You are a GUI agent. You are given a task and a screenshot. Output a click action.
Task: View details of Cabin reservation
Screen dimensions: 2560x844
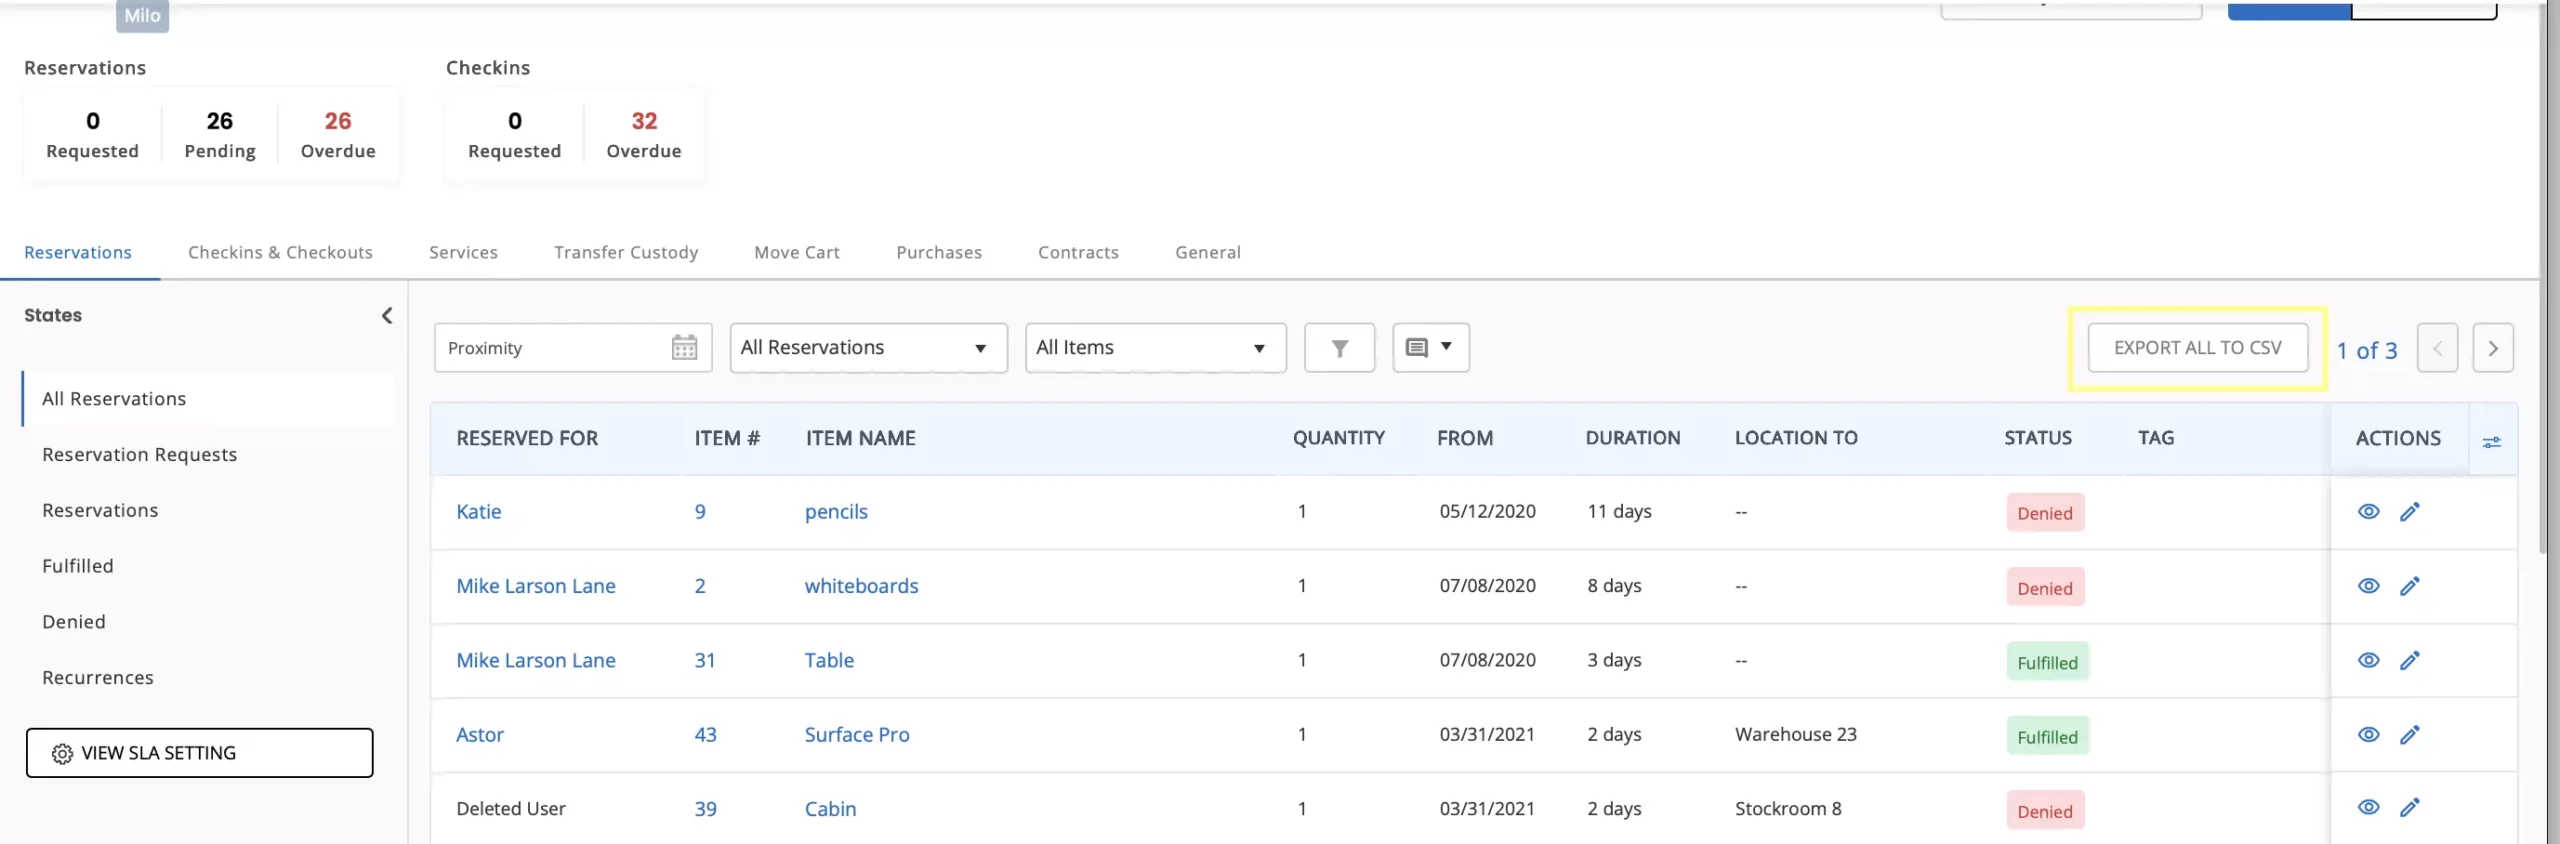click(x=2368, y=808)
